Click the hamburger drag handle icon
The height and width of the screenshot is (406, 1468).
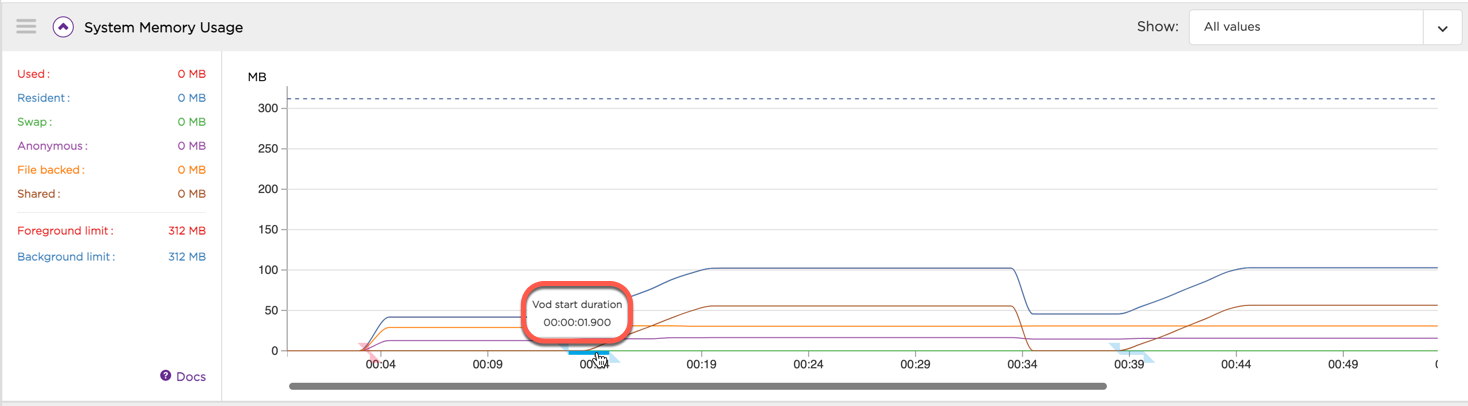26,27
